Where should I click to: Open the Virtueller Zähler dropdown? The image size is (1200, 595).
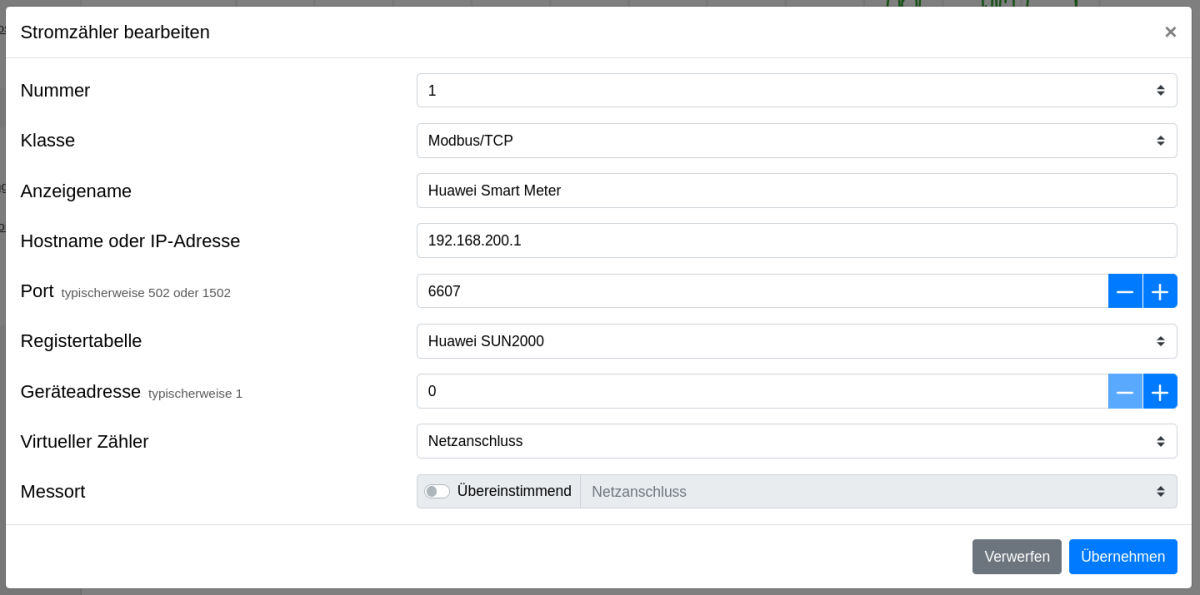click(x=796, y=441)
